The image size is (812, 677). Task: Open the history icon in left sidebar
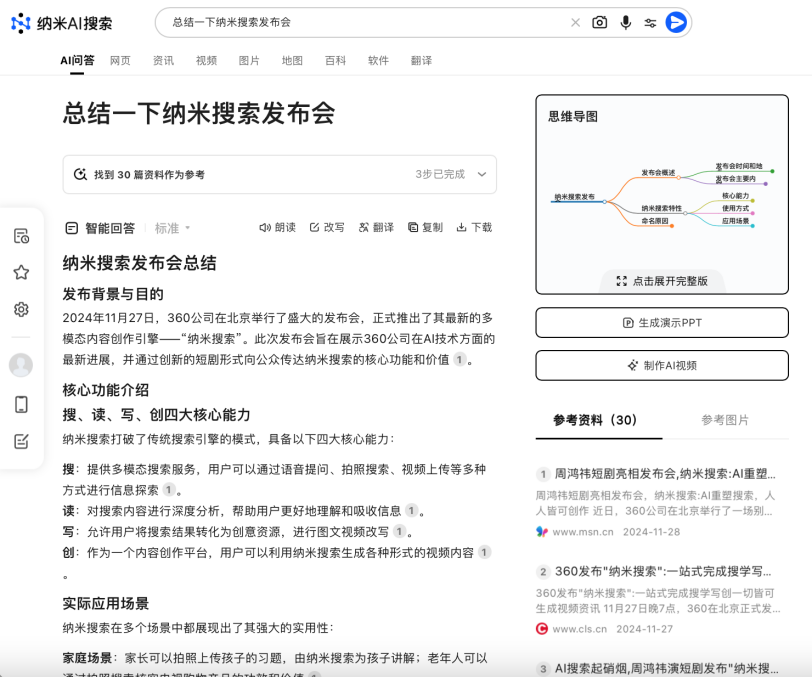[x=21, y=236]
